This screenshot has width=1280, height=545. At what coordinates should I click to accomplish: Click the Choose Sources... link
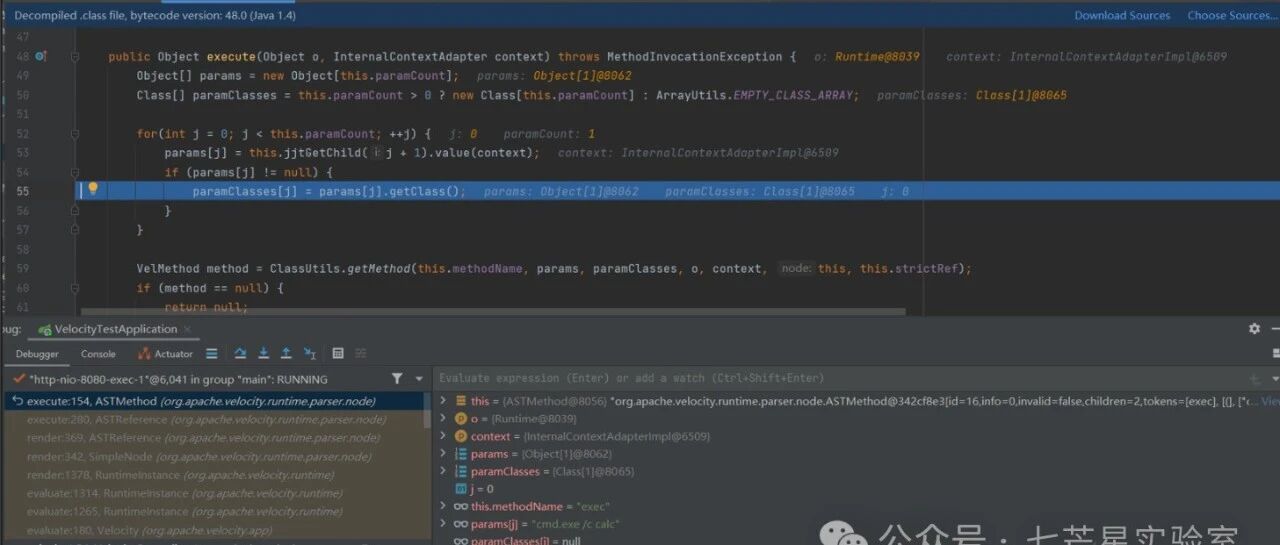[1232, 15]
